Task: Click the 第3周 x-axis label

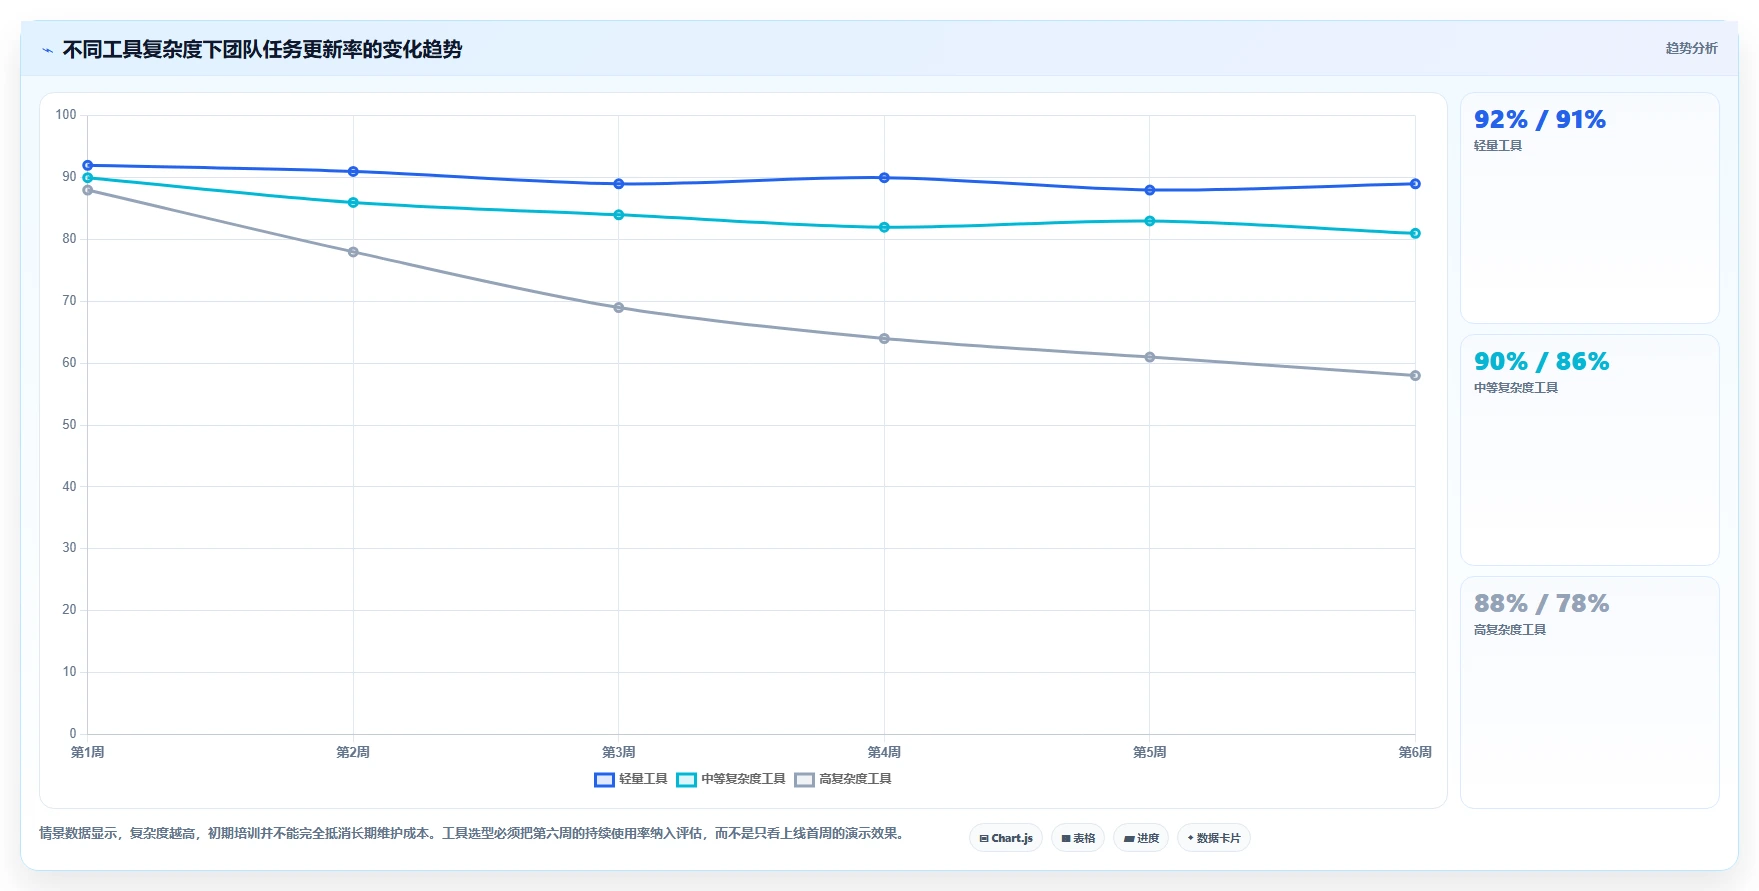Action: pos(619,752)
